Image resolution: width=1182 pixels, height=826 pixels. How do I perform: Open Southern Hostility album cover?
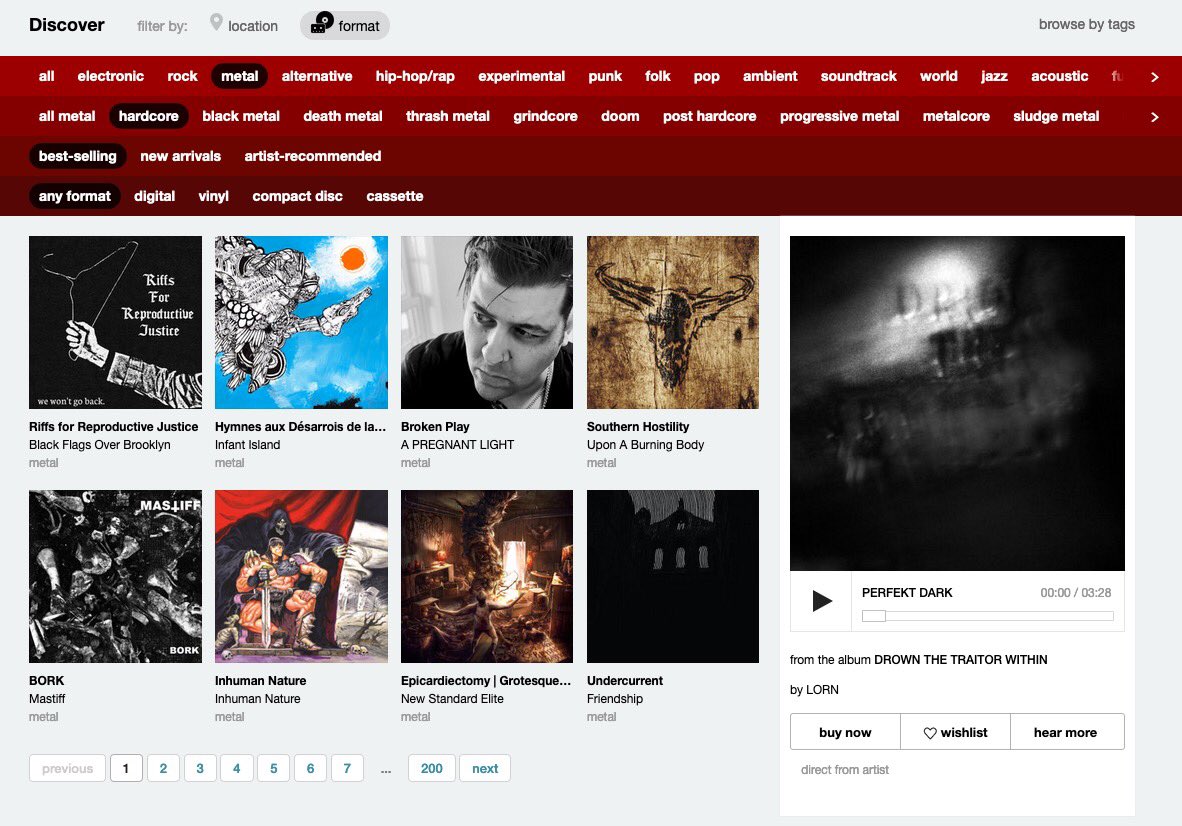(673, 323)
